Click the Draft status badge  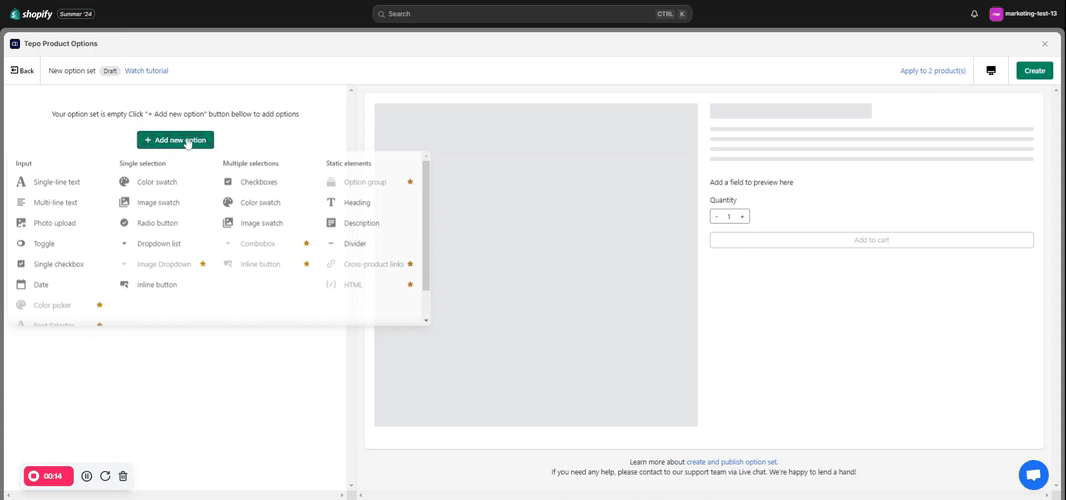[x=110, y=71]
